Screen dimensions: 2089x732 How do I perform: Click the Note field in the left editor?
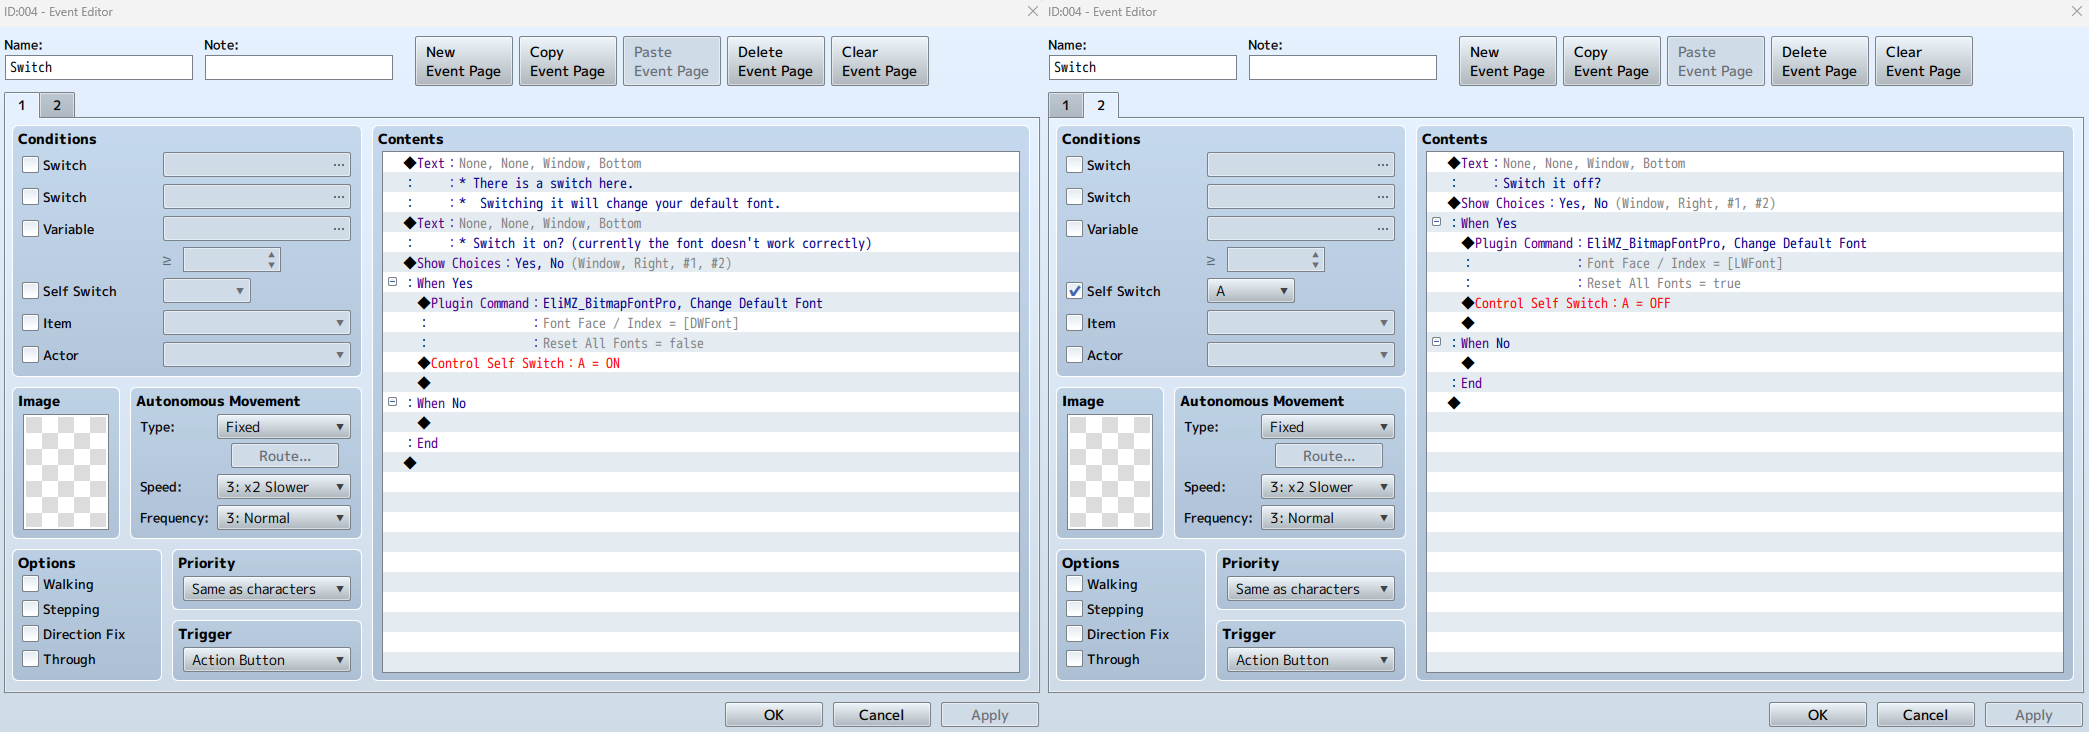tap(298, 67)
